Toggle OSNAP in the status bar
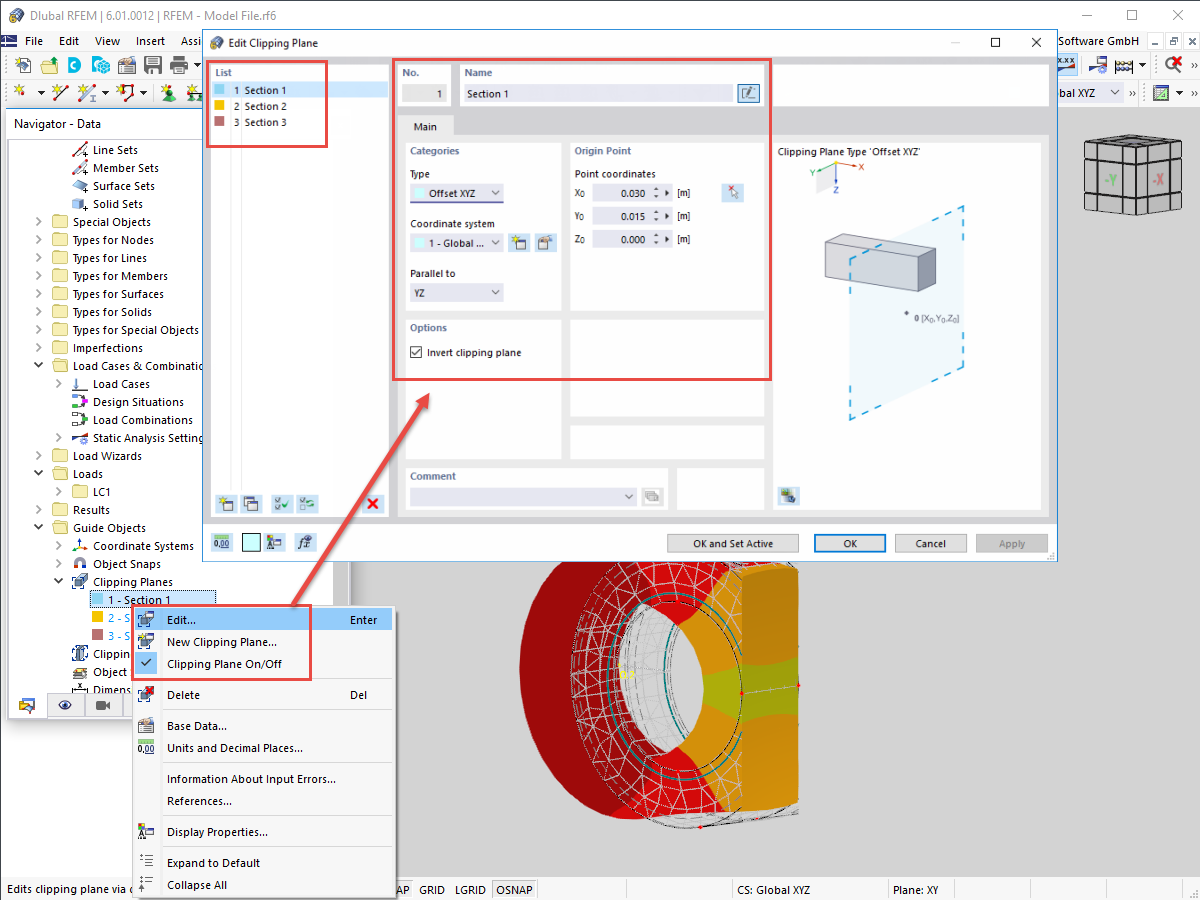Viewport: 1200px width, 900px height. click(x=515, y=889)
